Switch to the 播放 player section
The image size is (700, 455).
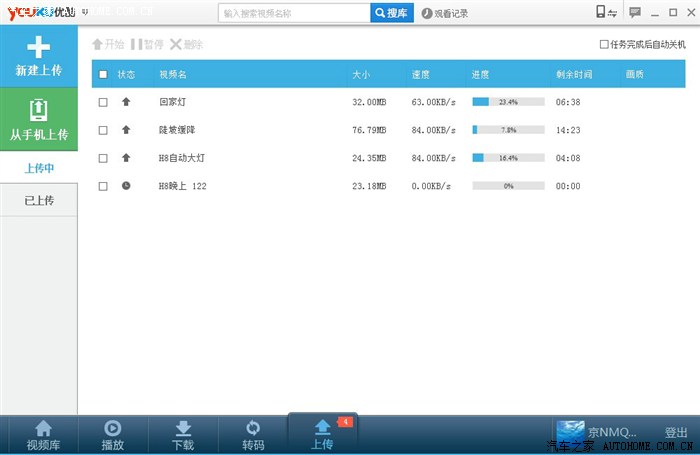(x=113, y=435)
